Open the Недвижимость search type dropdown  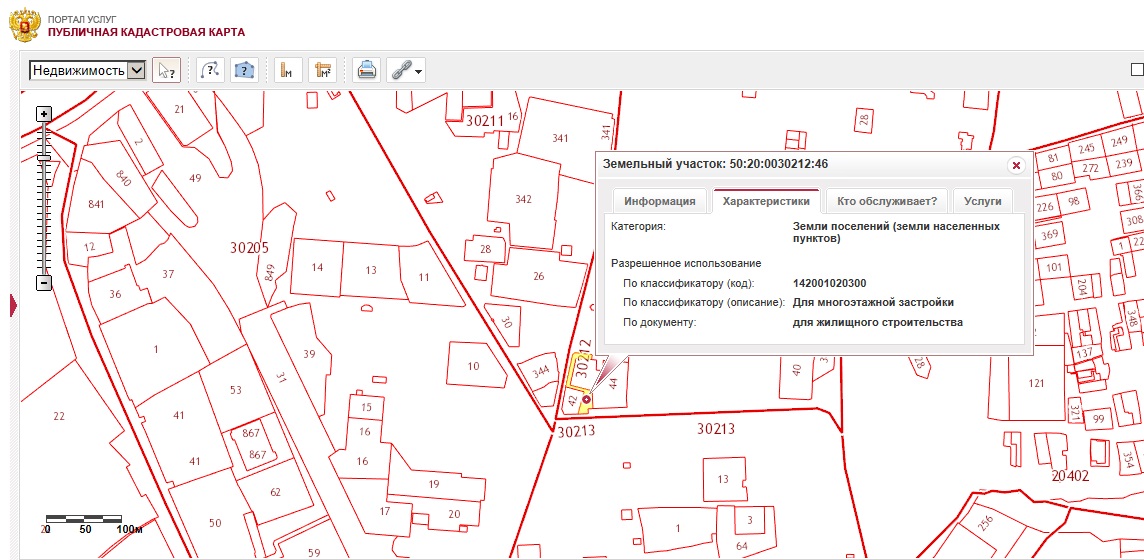coord(88,70)
